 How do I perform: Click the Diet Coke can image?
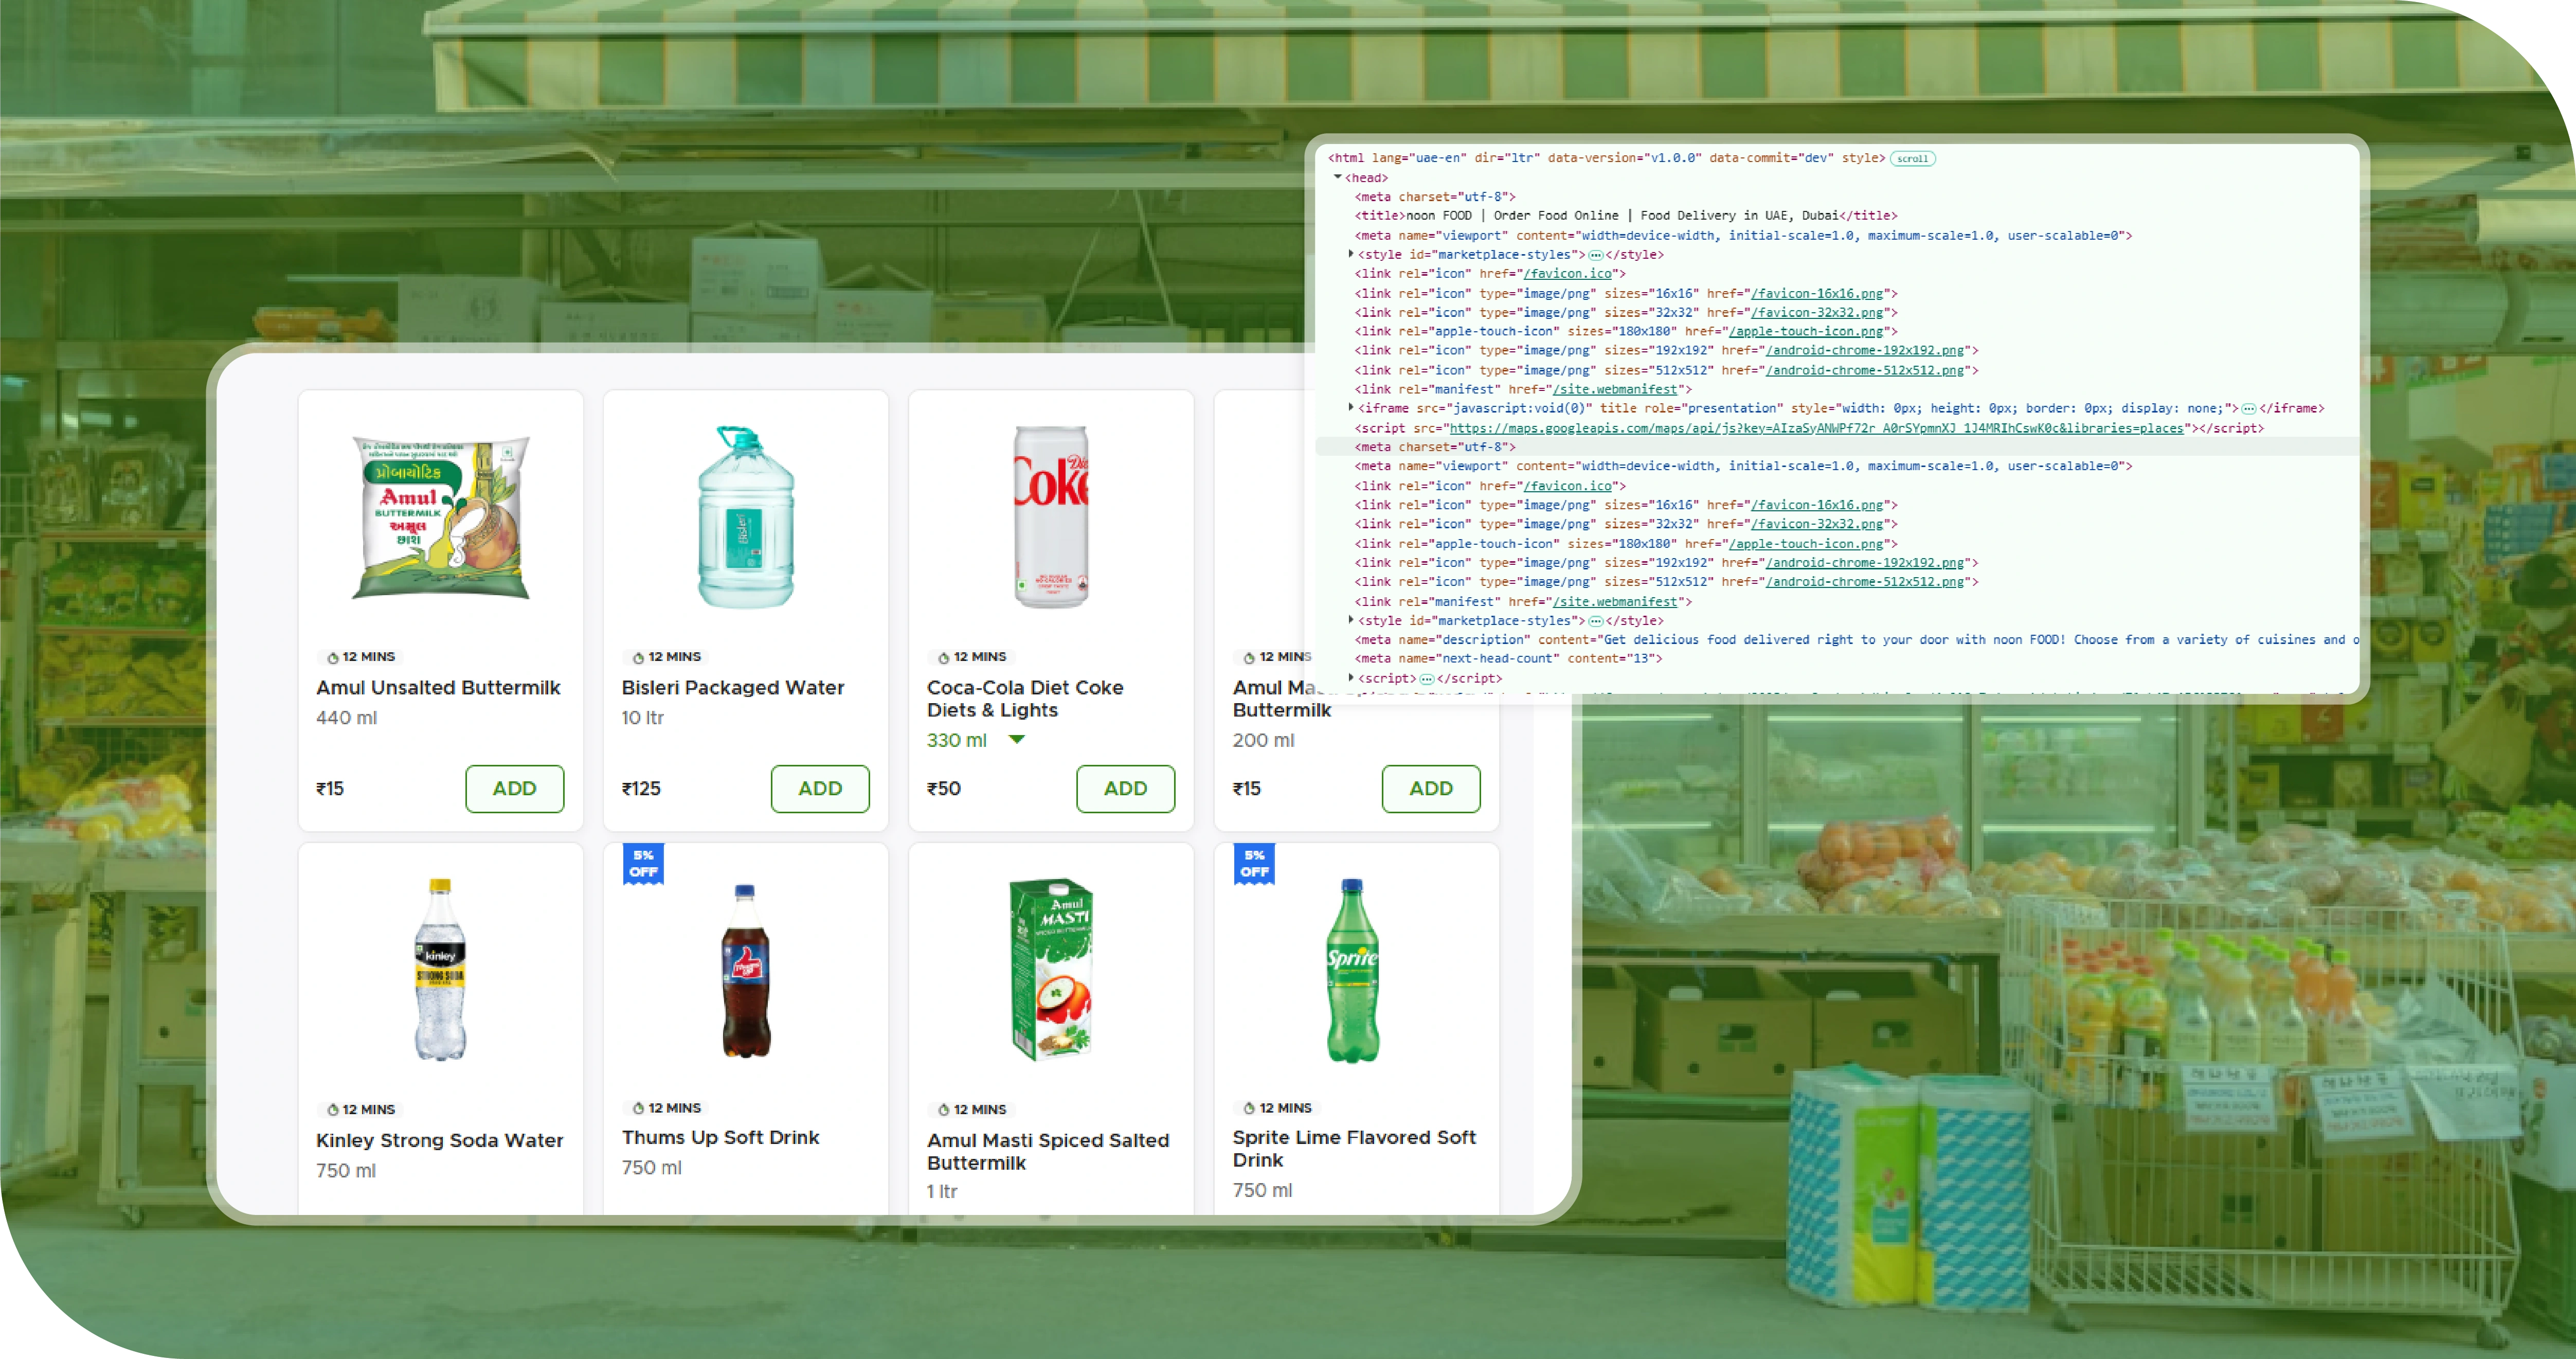click(x=1050, y=517)
